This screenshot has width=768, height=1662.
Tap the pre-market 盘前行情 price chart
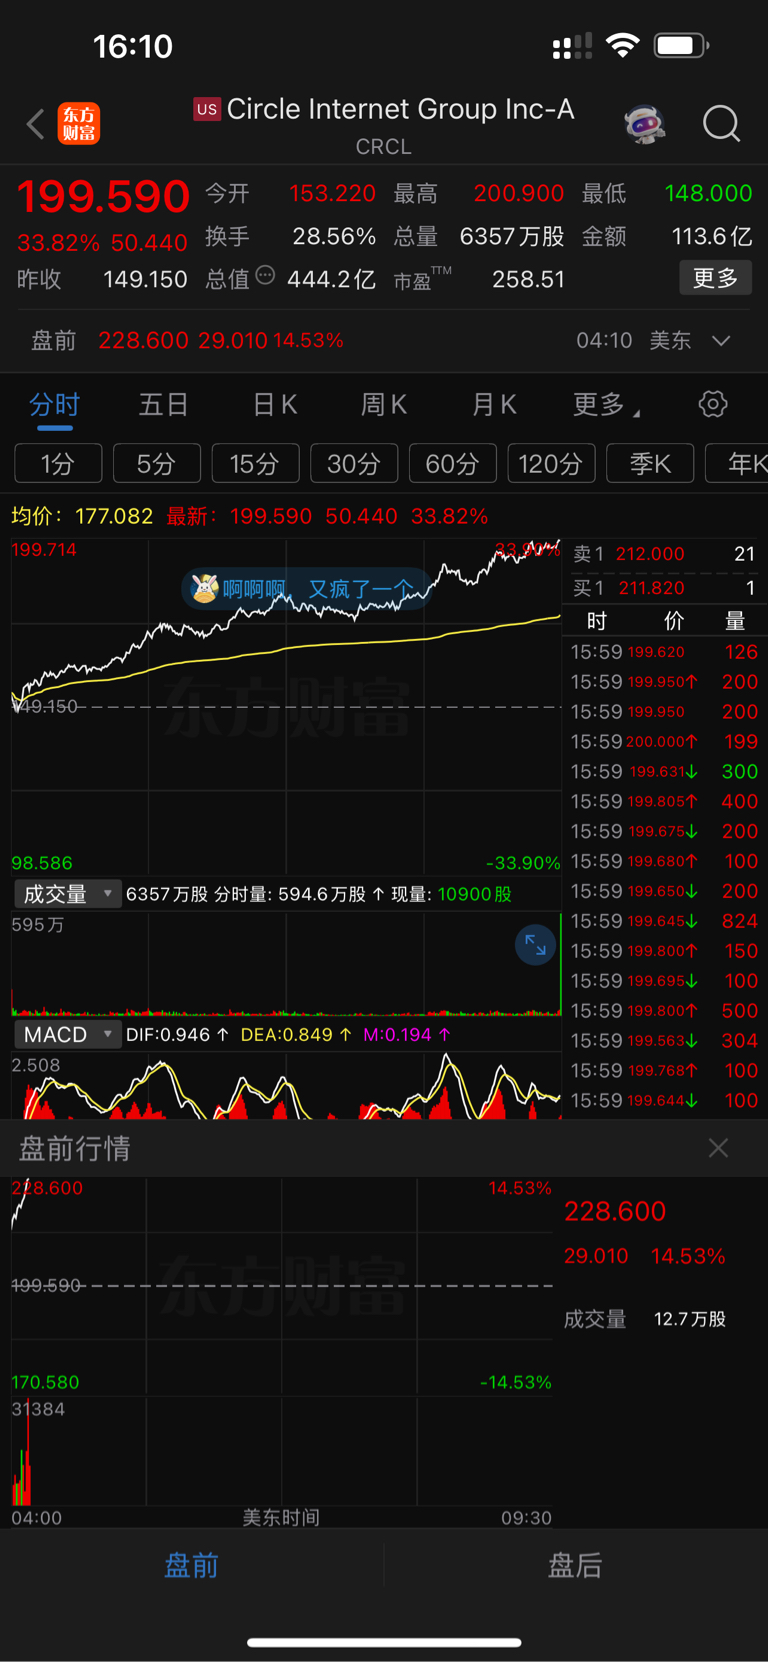tap(282, 1286)
